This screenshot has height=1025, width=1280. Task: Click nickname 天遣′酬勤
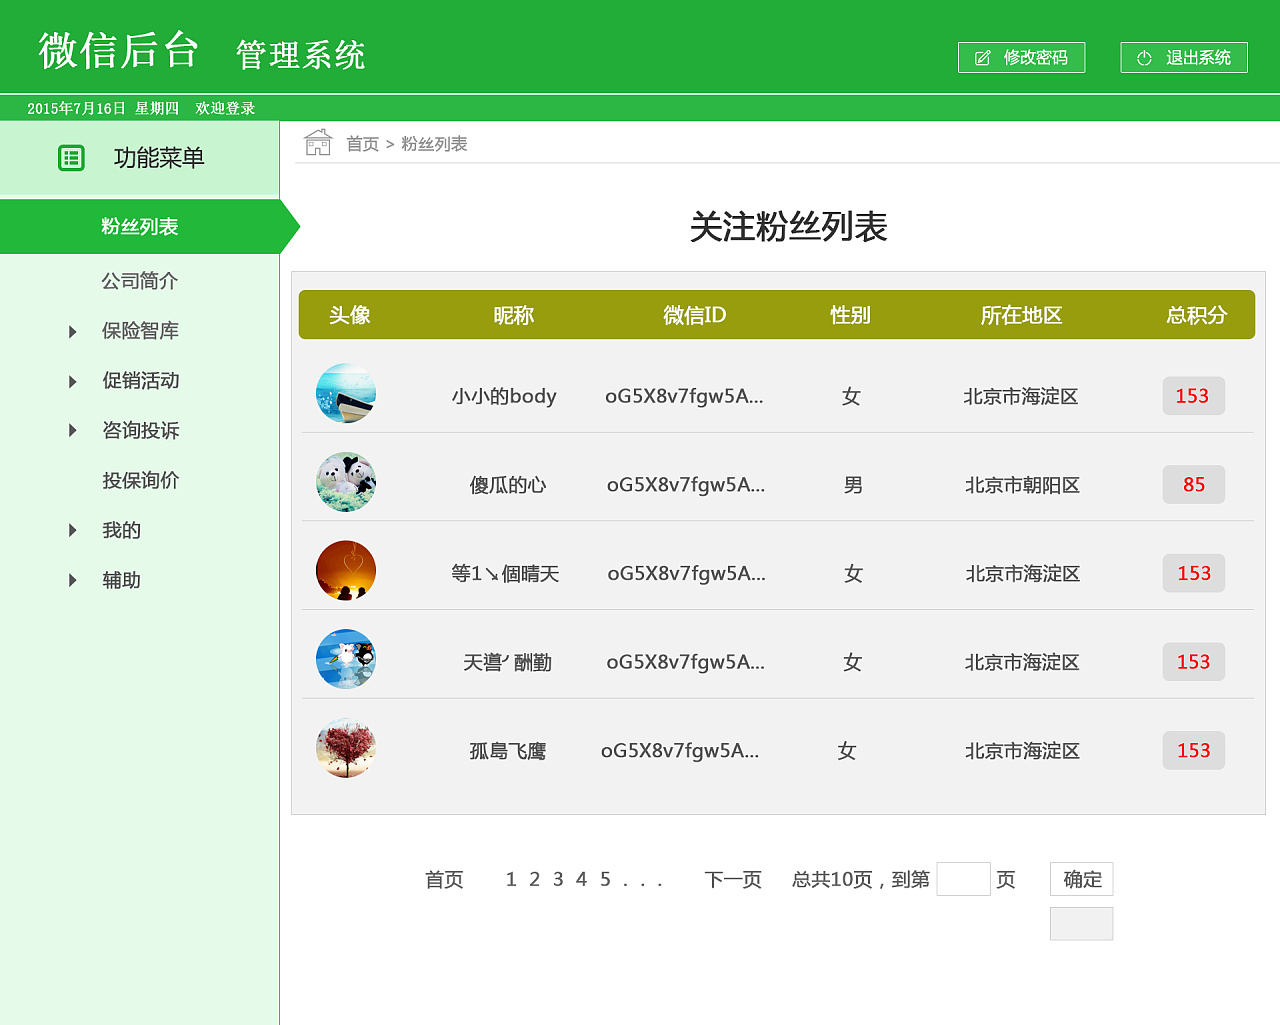[507, 662]
